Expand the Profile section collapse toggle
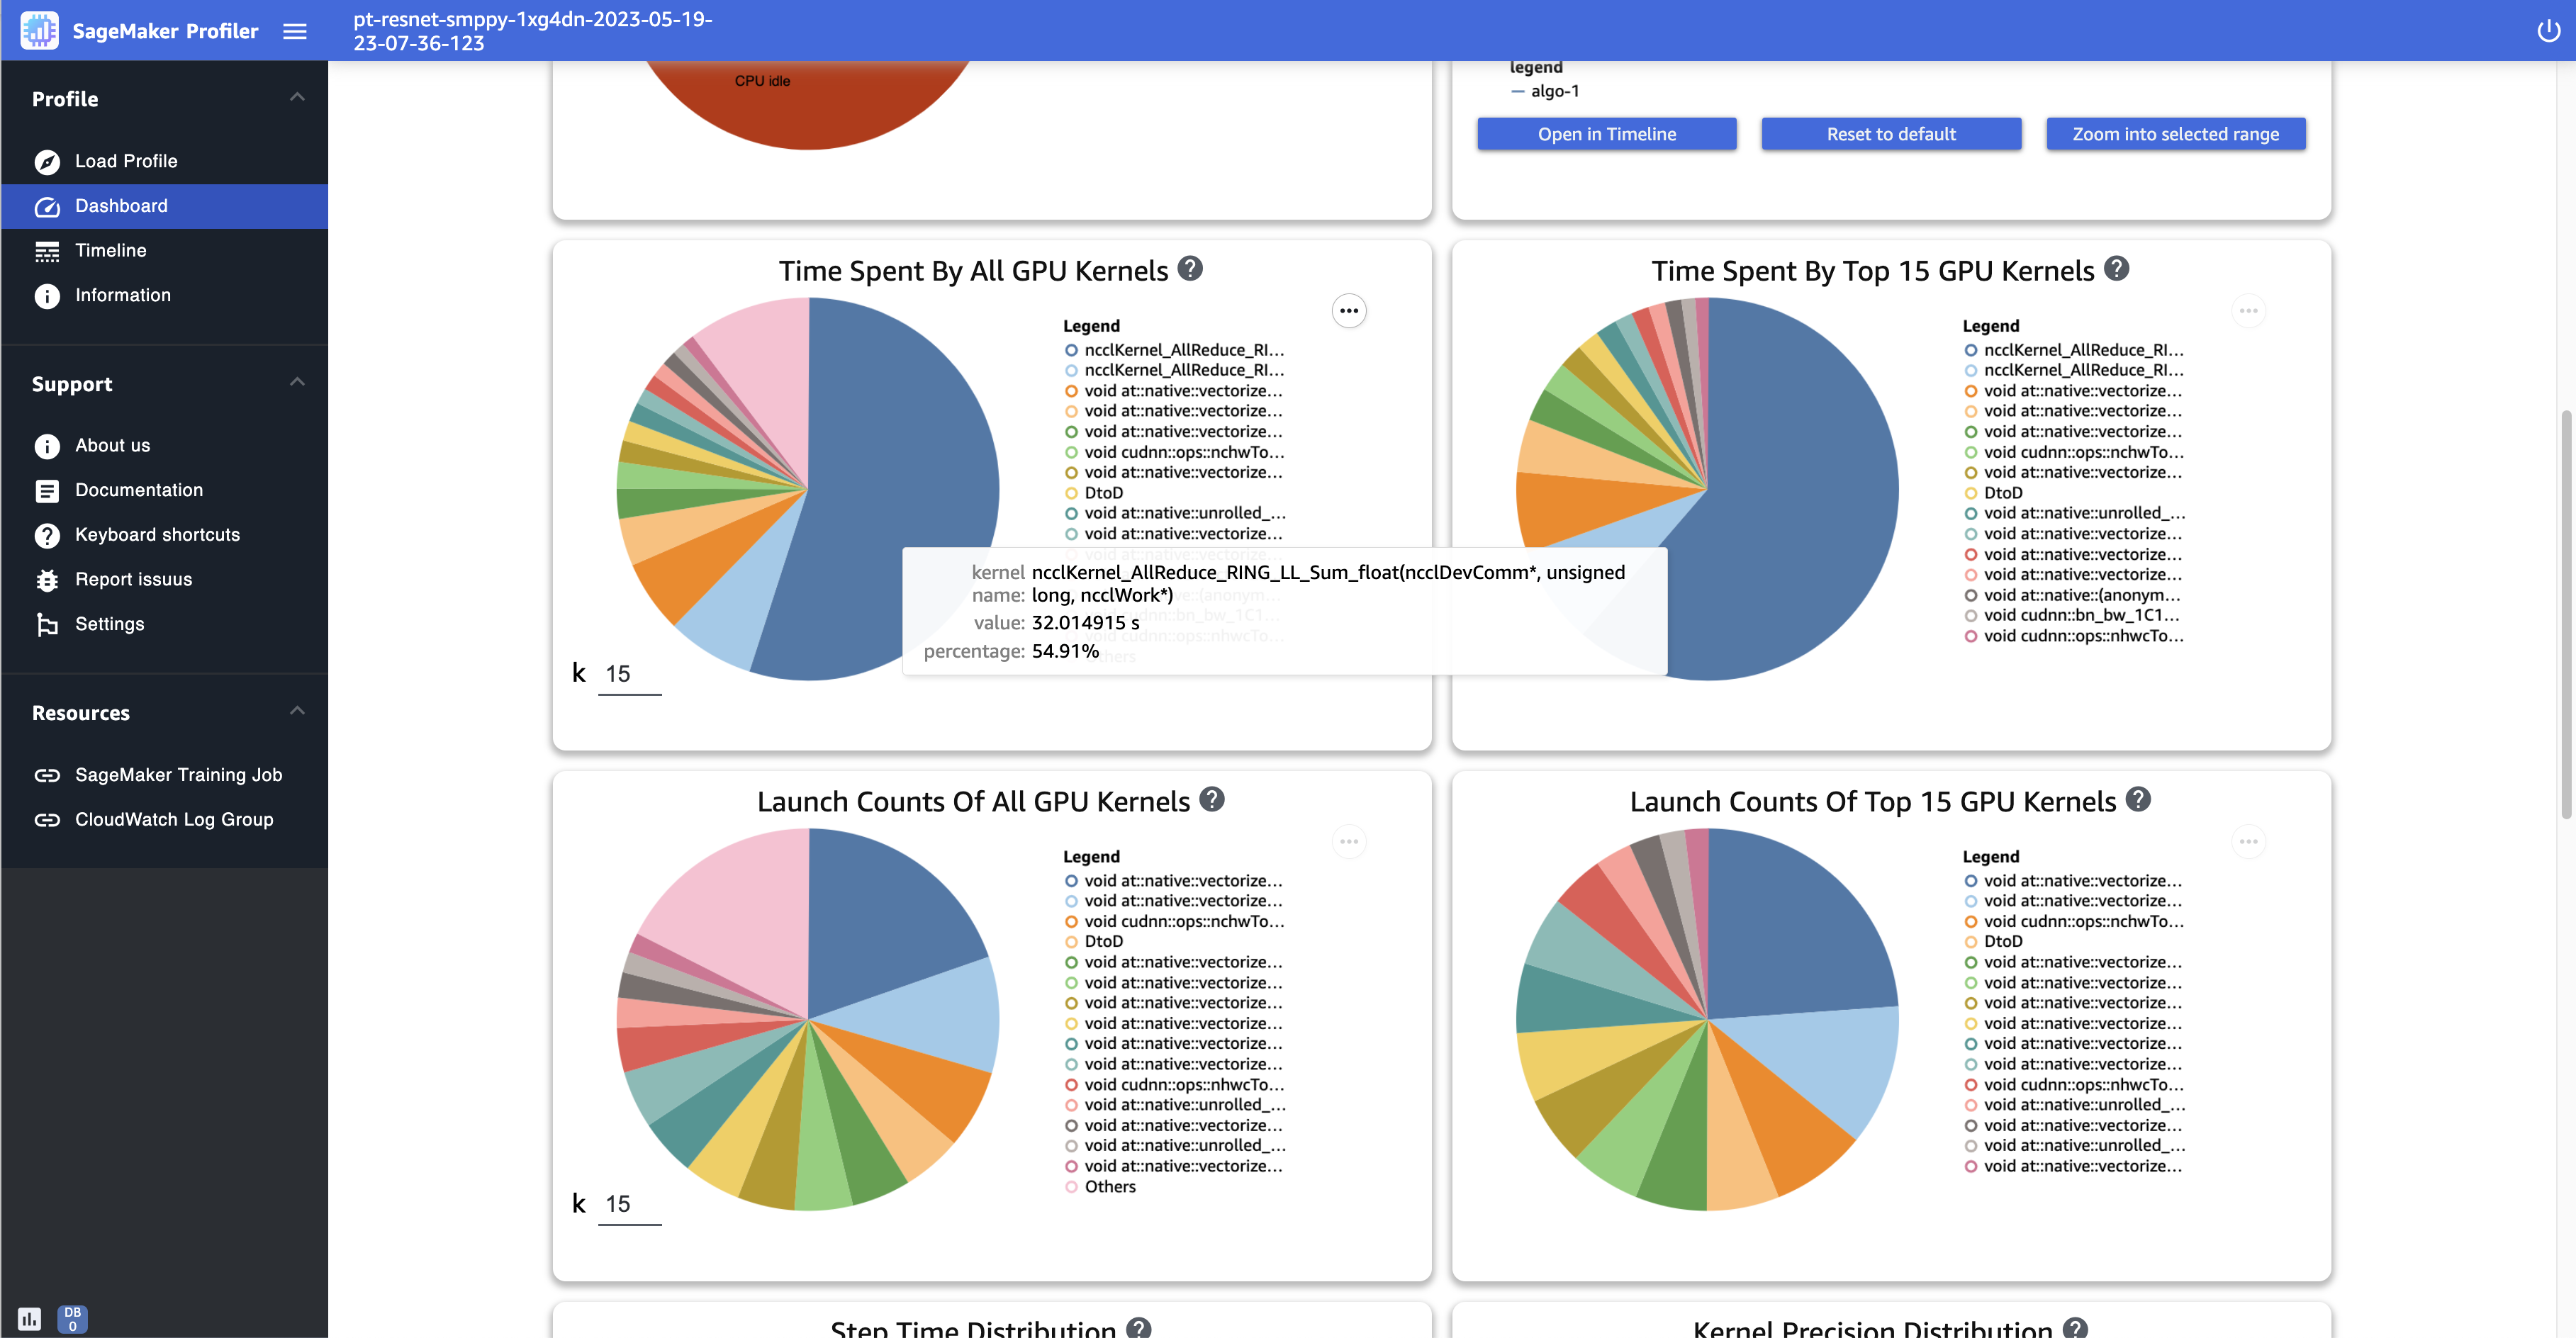Image resolution: width=2576 pixels, height=1338 pixels. [296, 97]
